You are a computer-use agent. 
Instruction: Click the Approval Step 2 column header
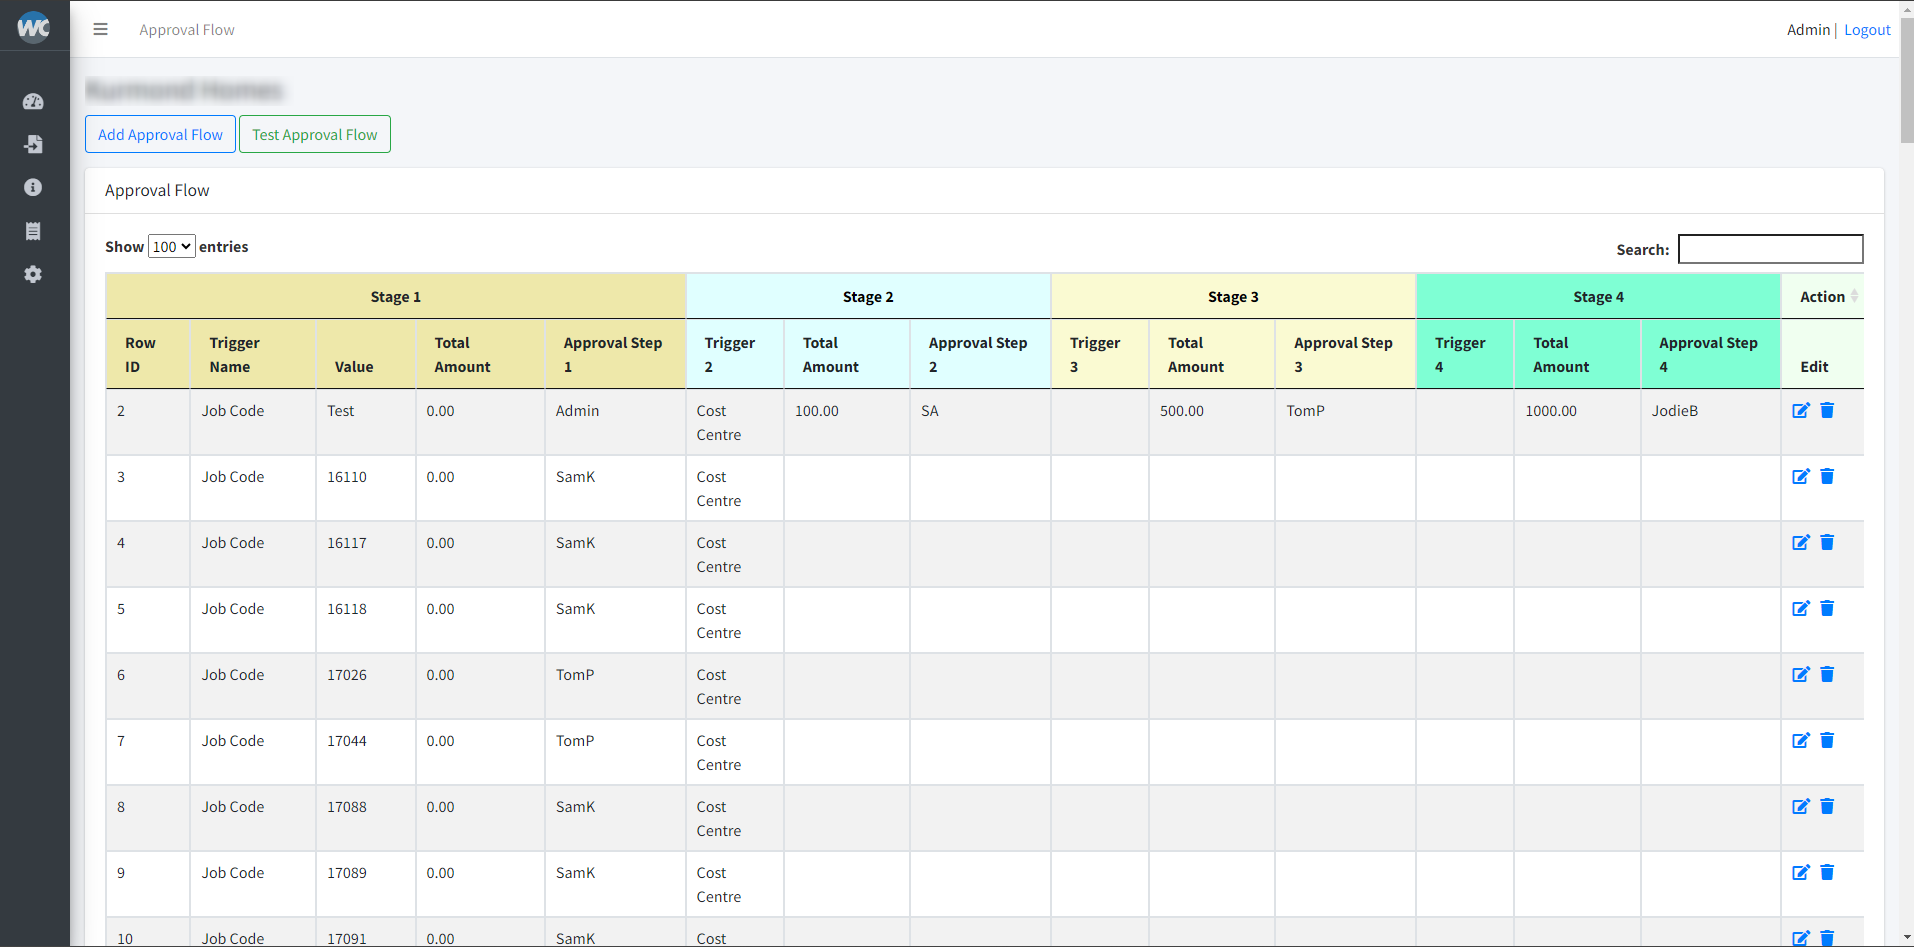pos(980,354)
